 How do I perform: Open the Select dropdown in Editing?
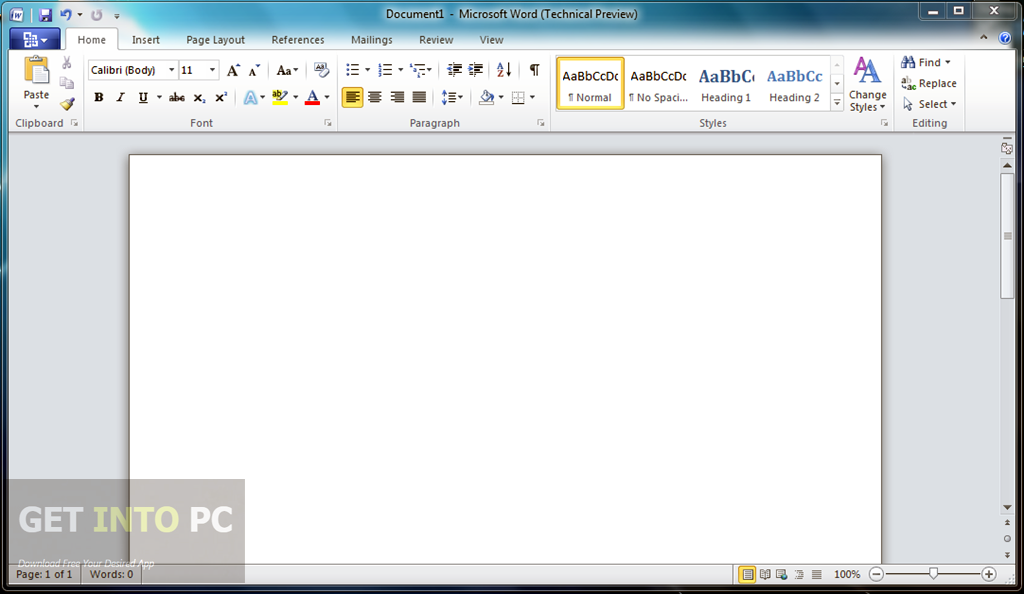coord(930,104)
